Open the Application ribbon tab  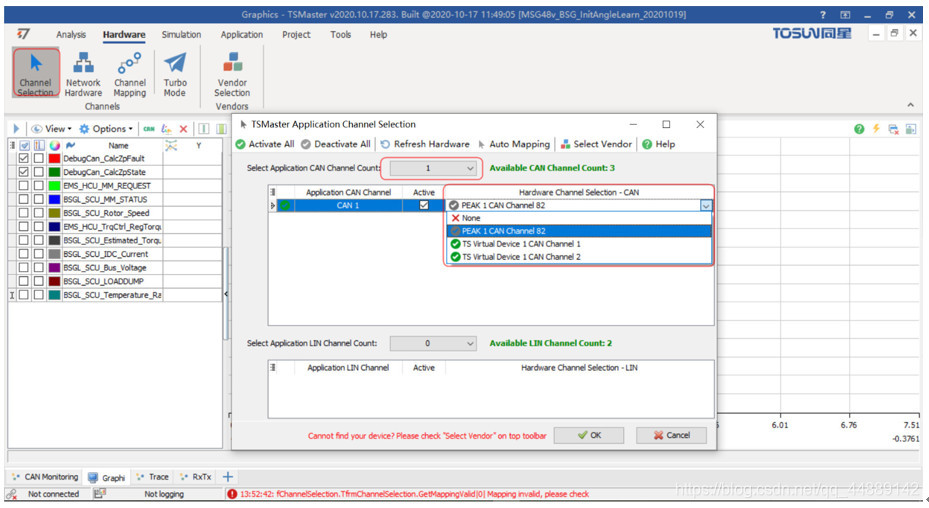tap(242, 34)
